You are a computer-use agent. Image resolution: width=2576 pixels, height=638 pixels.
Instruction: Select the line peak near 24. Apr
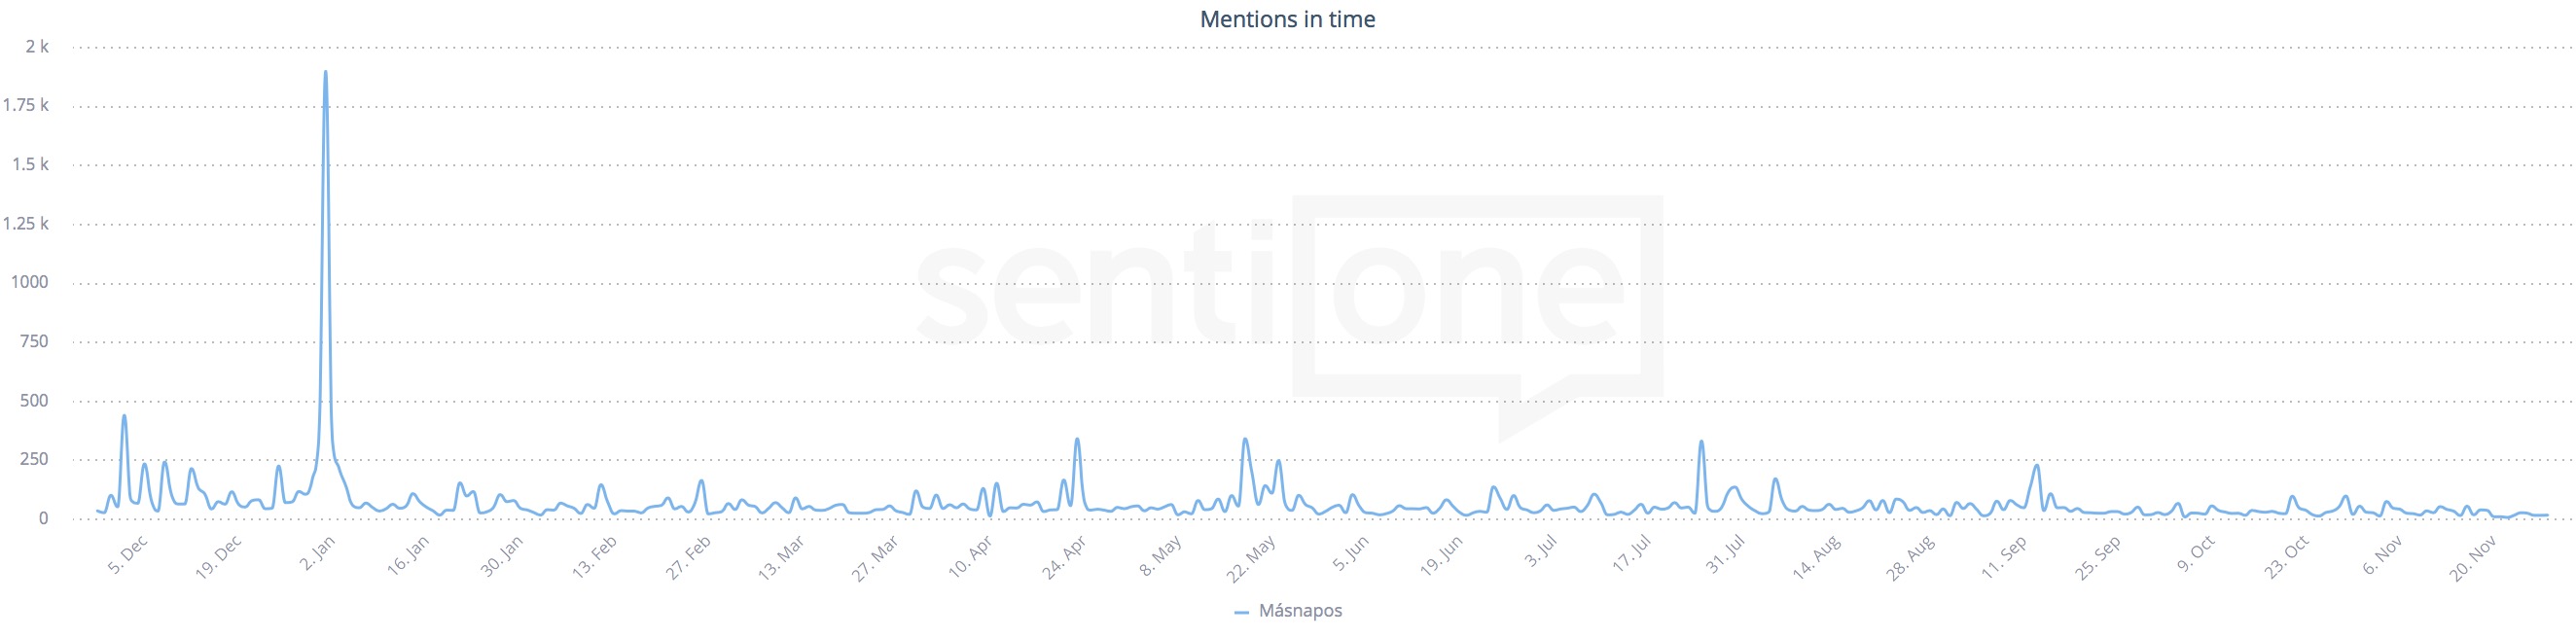click(1077, 439)
